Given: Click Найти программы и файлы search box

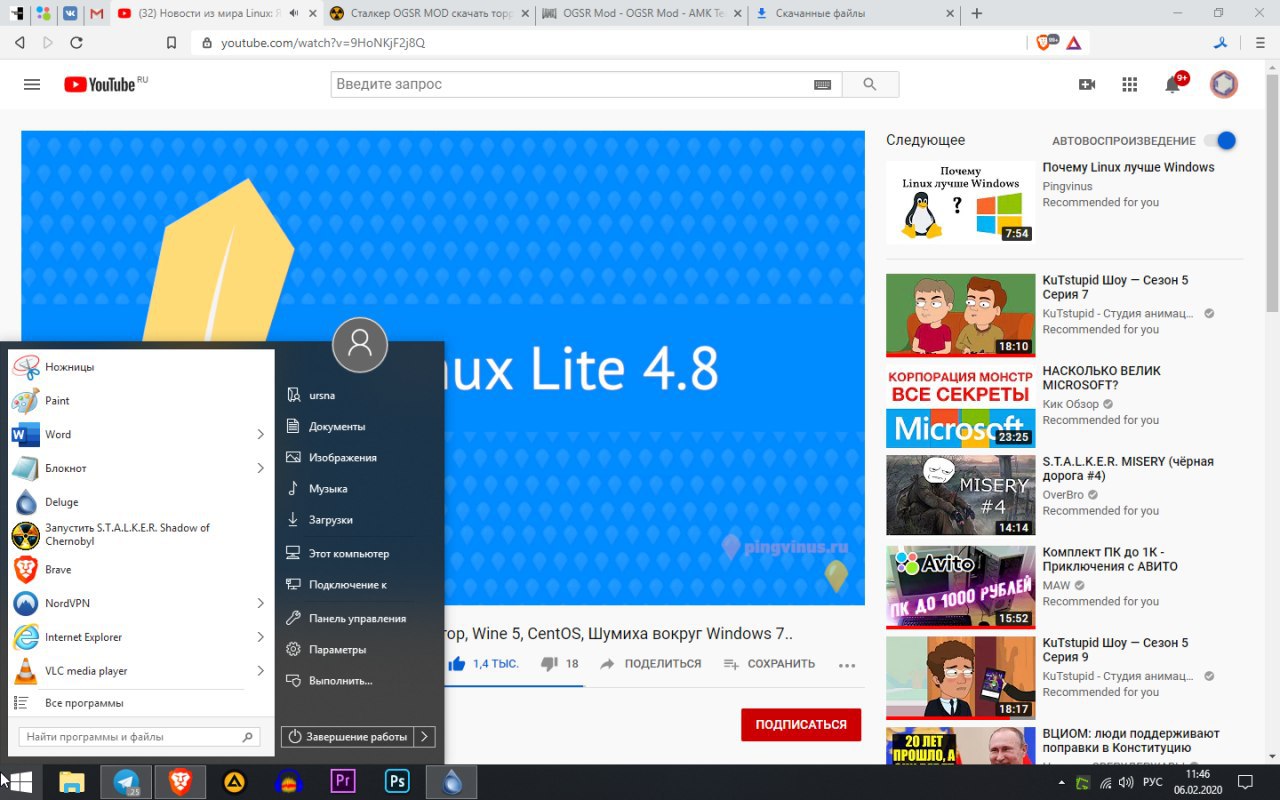Looking at the screenshot, I should (x=139, y=737).
